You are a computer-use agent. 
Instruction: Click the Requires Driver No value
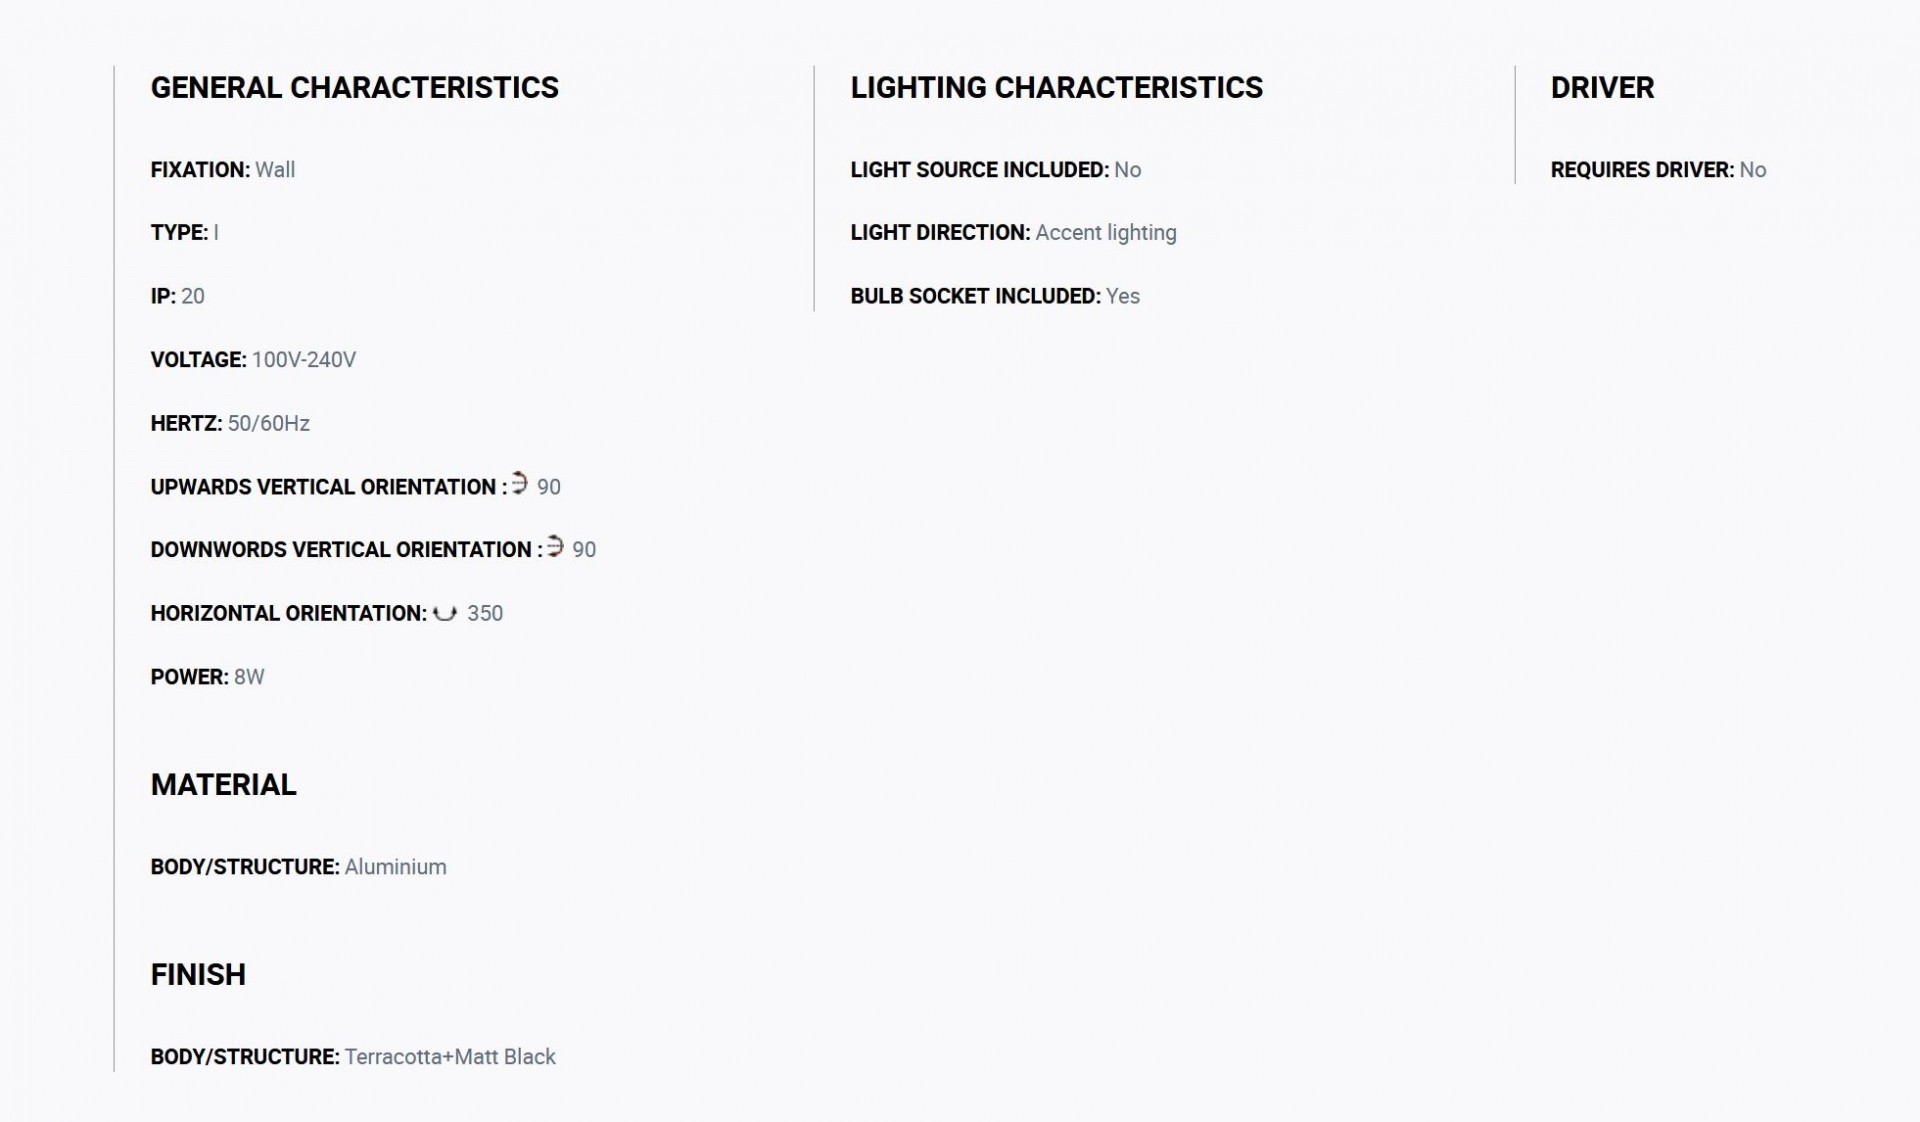click(x=1753, y=170)
